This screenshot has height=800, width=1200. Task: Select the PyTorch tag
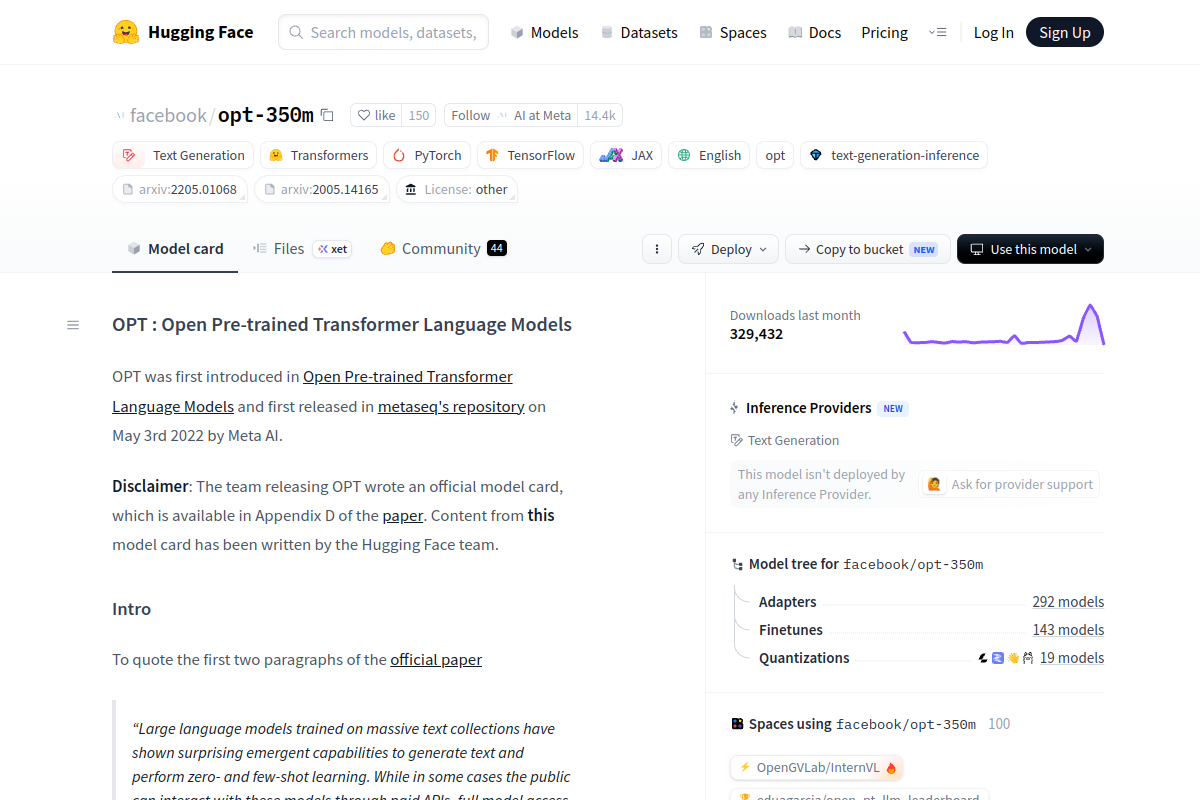[427, 155]
